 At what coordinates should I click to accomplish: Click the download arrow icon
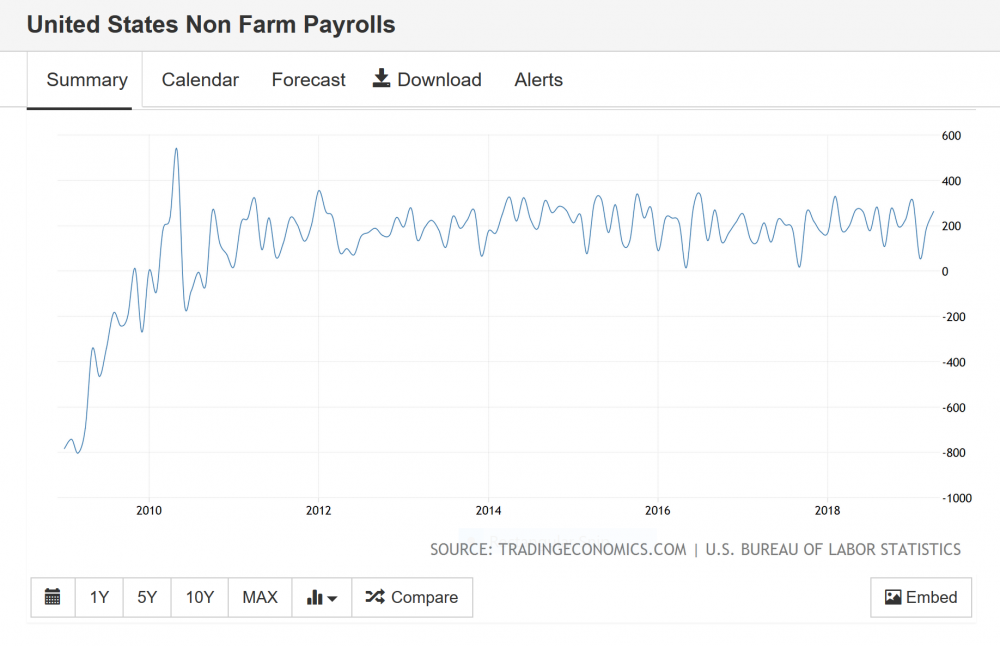[381, 79]
